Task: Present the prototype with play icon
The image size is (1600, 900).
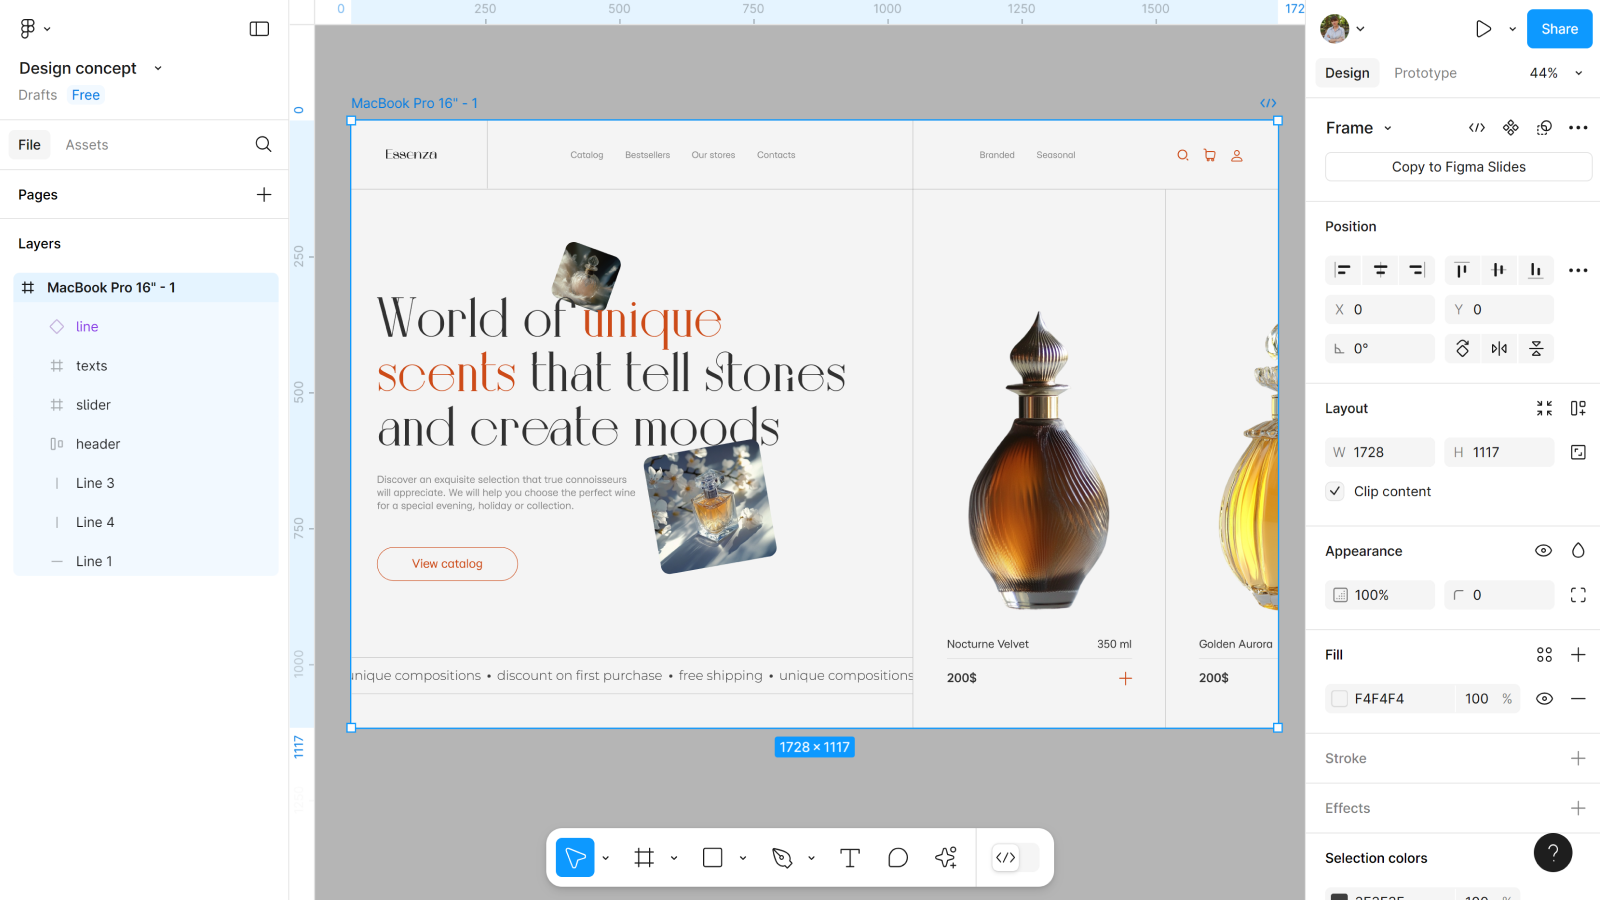Action: pos(1483,29)
